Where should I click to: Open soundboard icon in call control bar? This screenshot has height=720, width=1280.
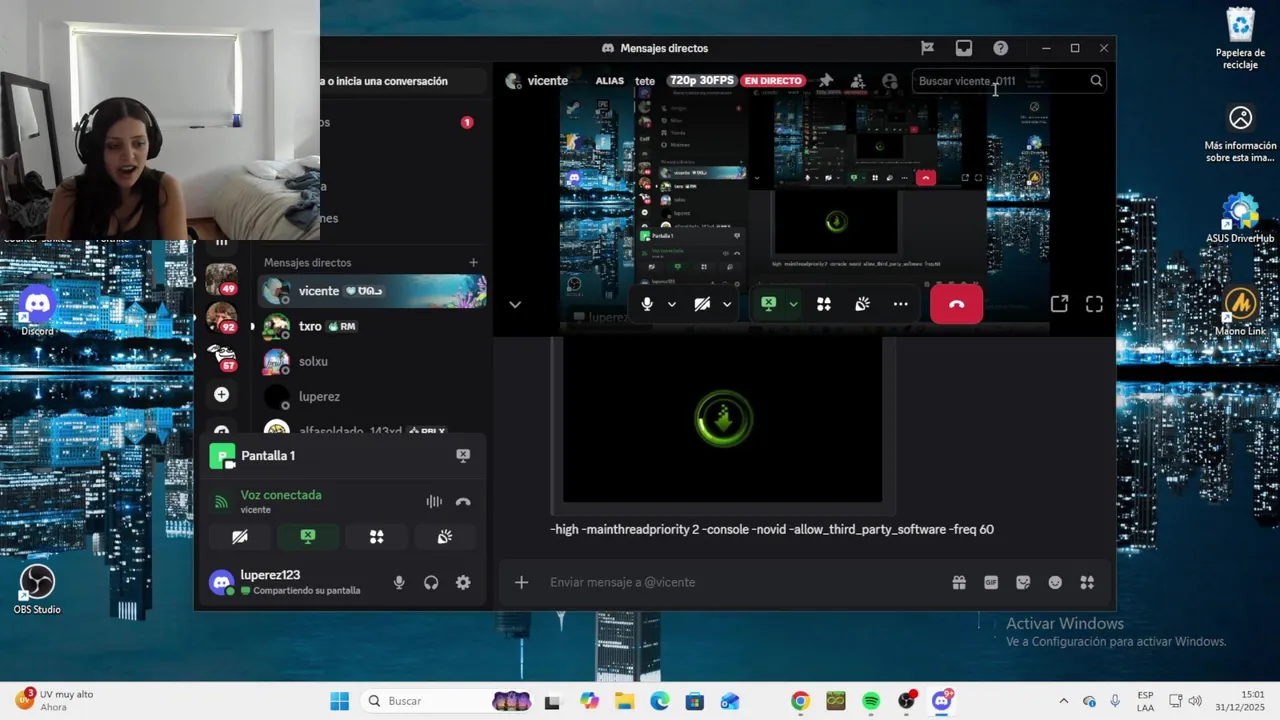click(862, 304)
